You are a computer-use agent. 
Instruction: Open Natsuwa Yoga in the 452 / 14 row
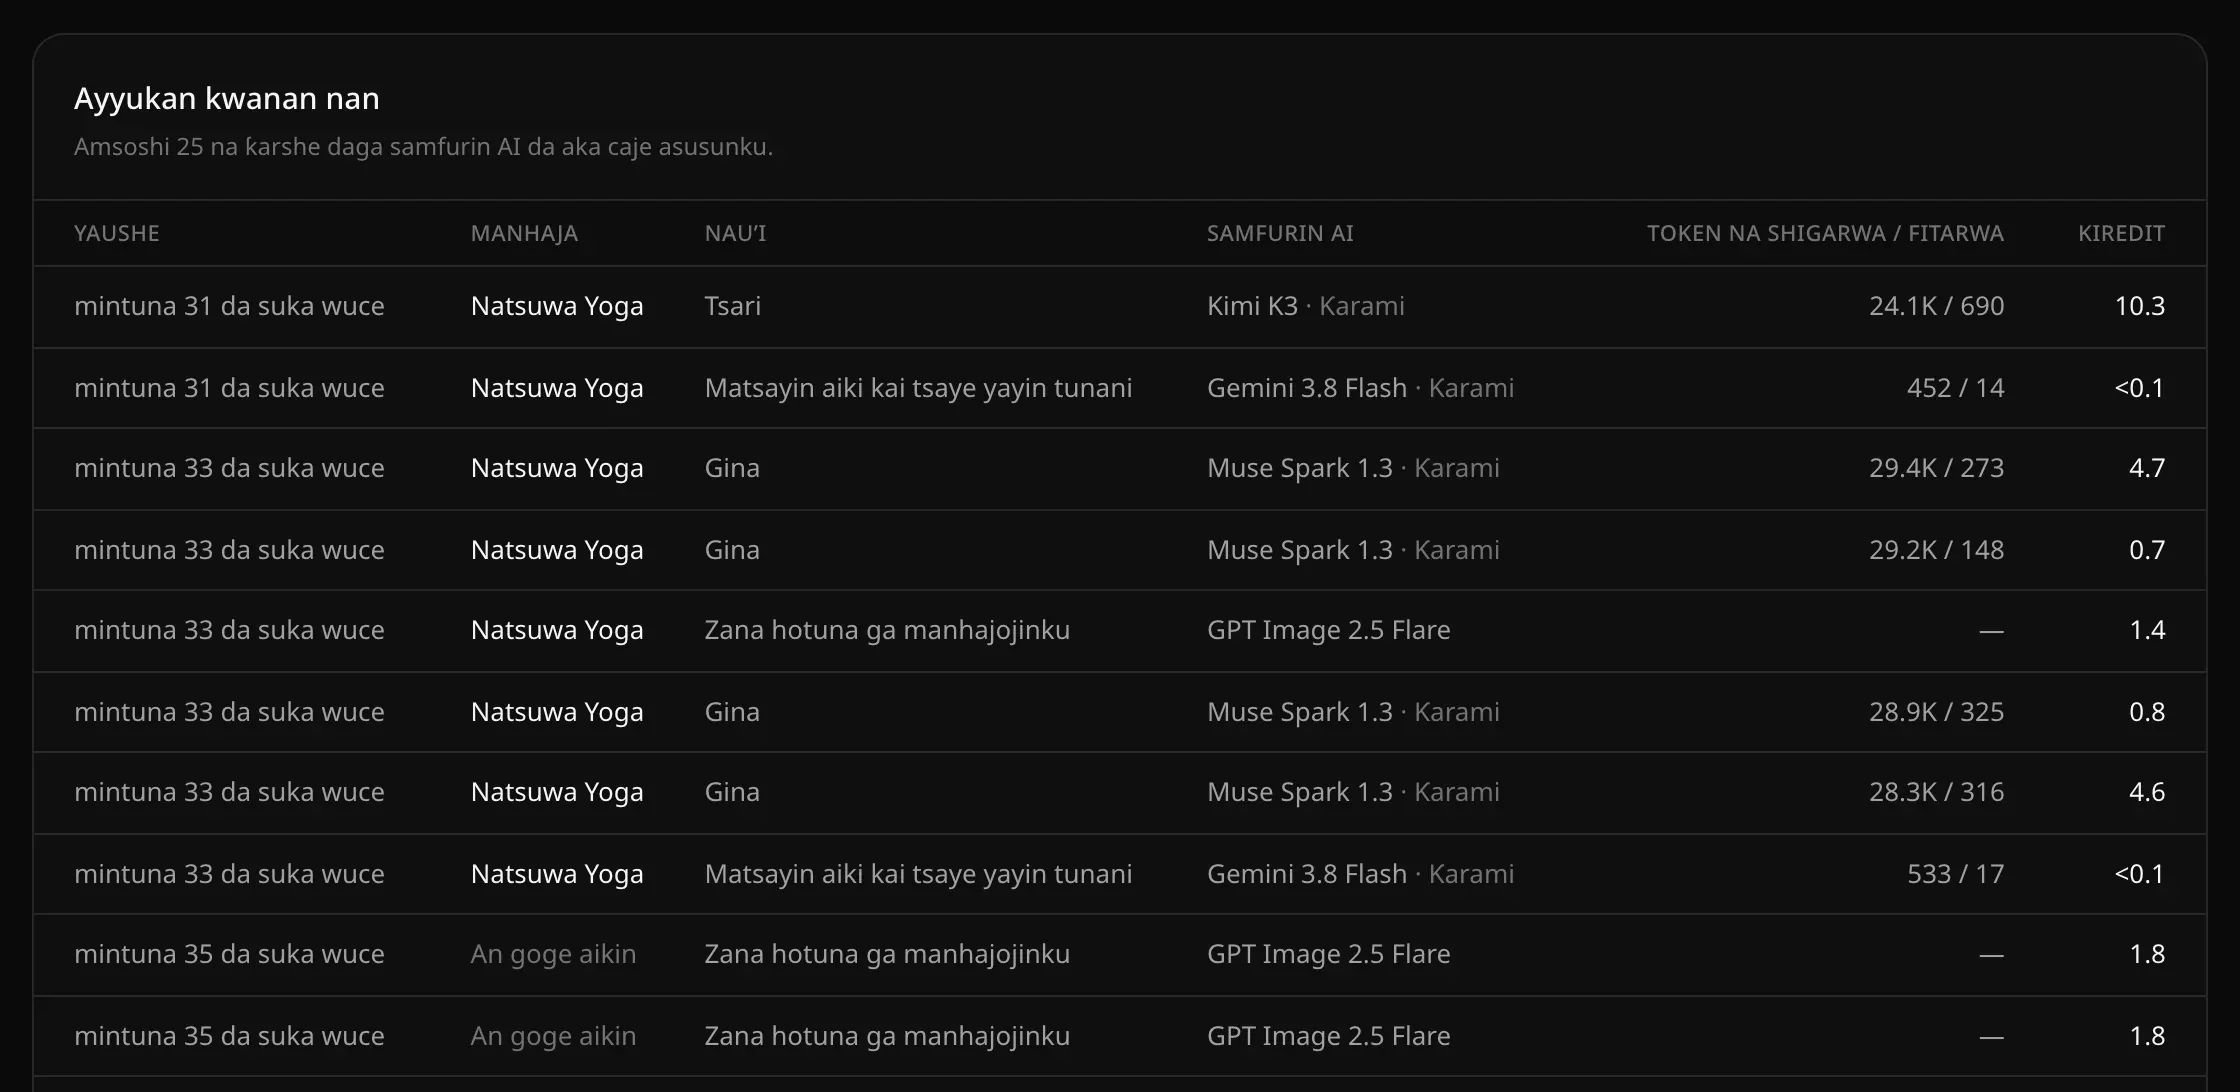557,388
